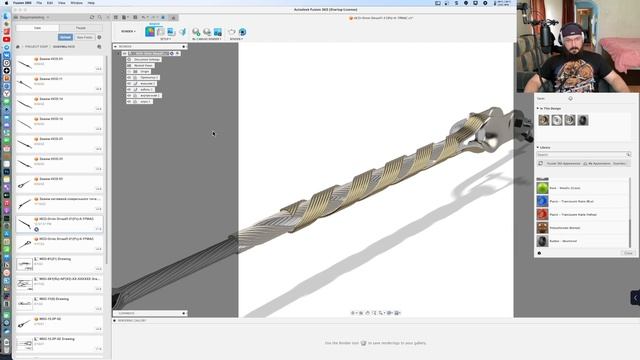Click the Orbit icon in the bottom navigation bar
Viewport: 640px width, 360px height.
pyautogui.click(x=353, y=313)
